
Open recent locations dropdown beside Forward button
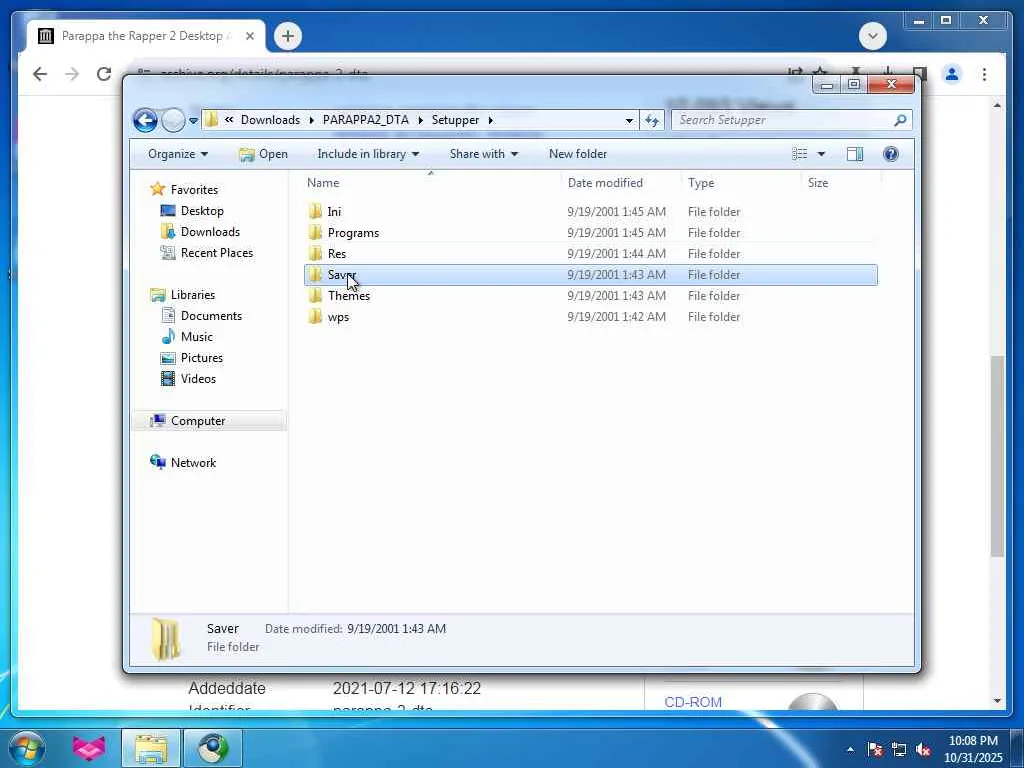tap(193, 121)
